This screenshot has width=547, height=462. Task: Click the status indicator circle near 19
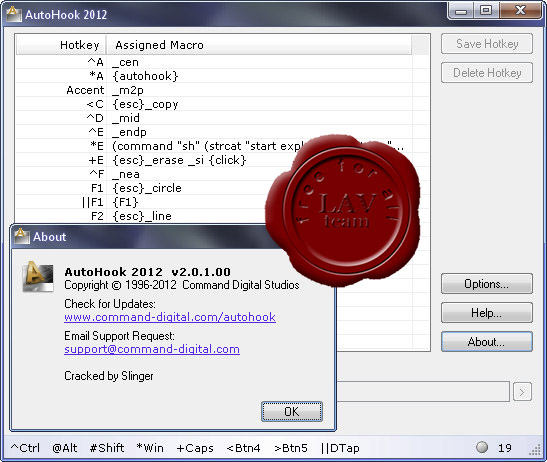482,447
